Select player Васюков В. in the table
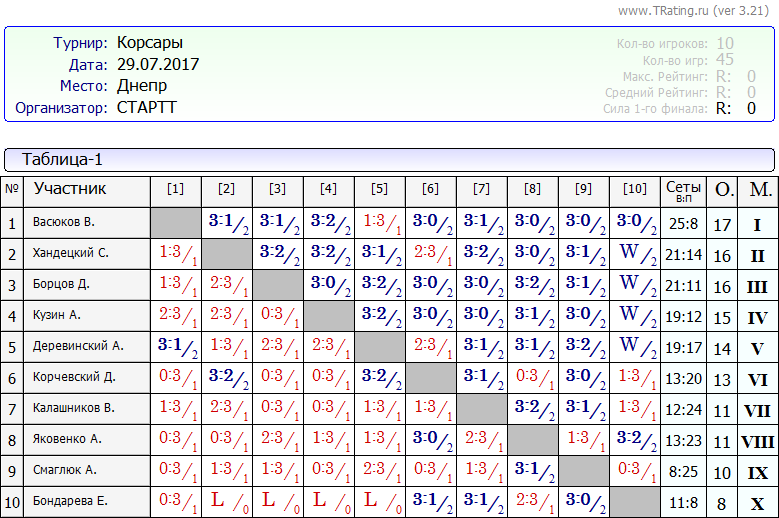 [63, 223]
